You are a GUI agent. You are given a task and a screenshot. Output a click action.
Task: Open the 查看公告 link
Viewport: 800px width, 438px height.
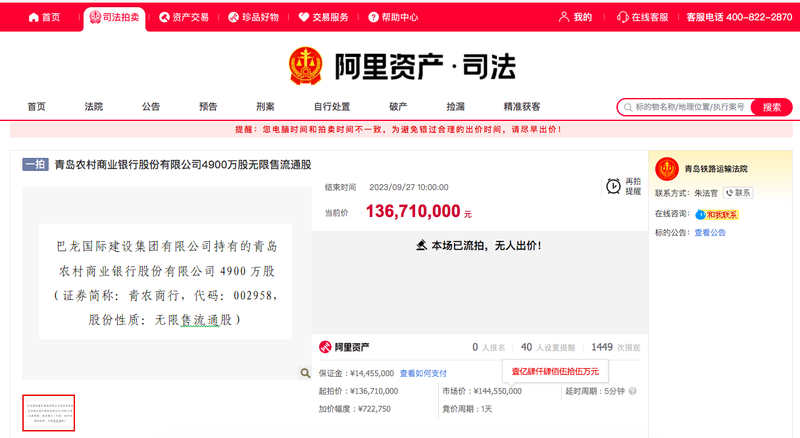(x=710, y=232)
